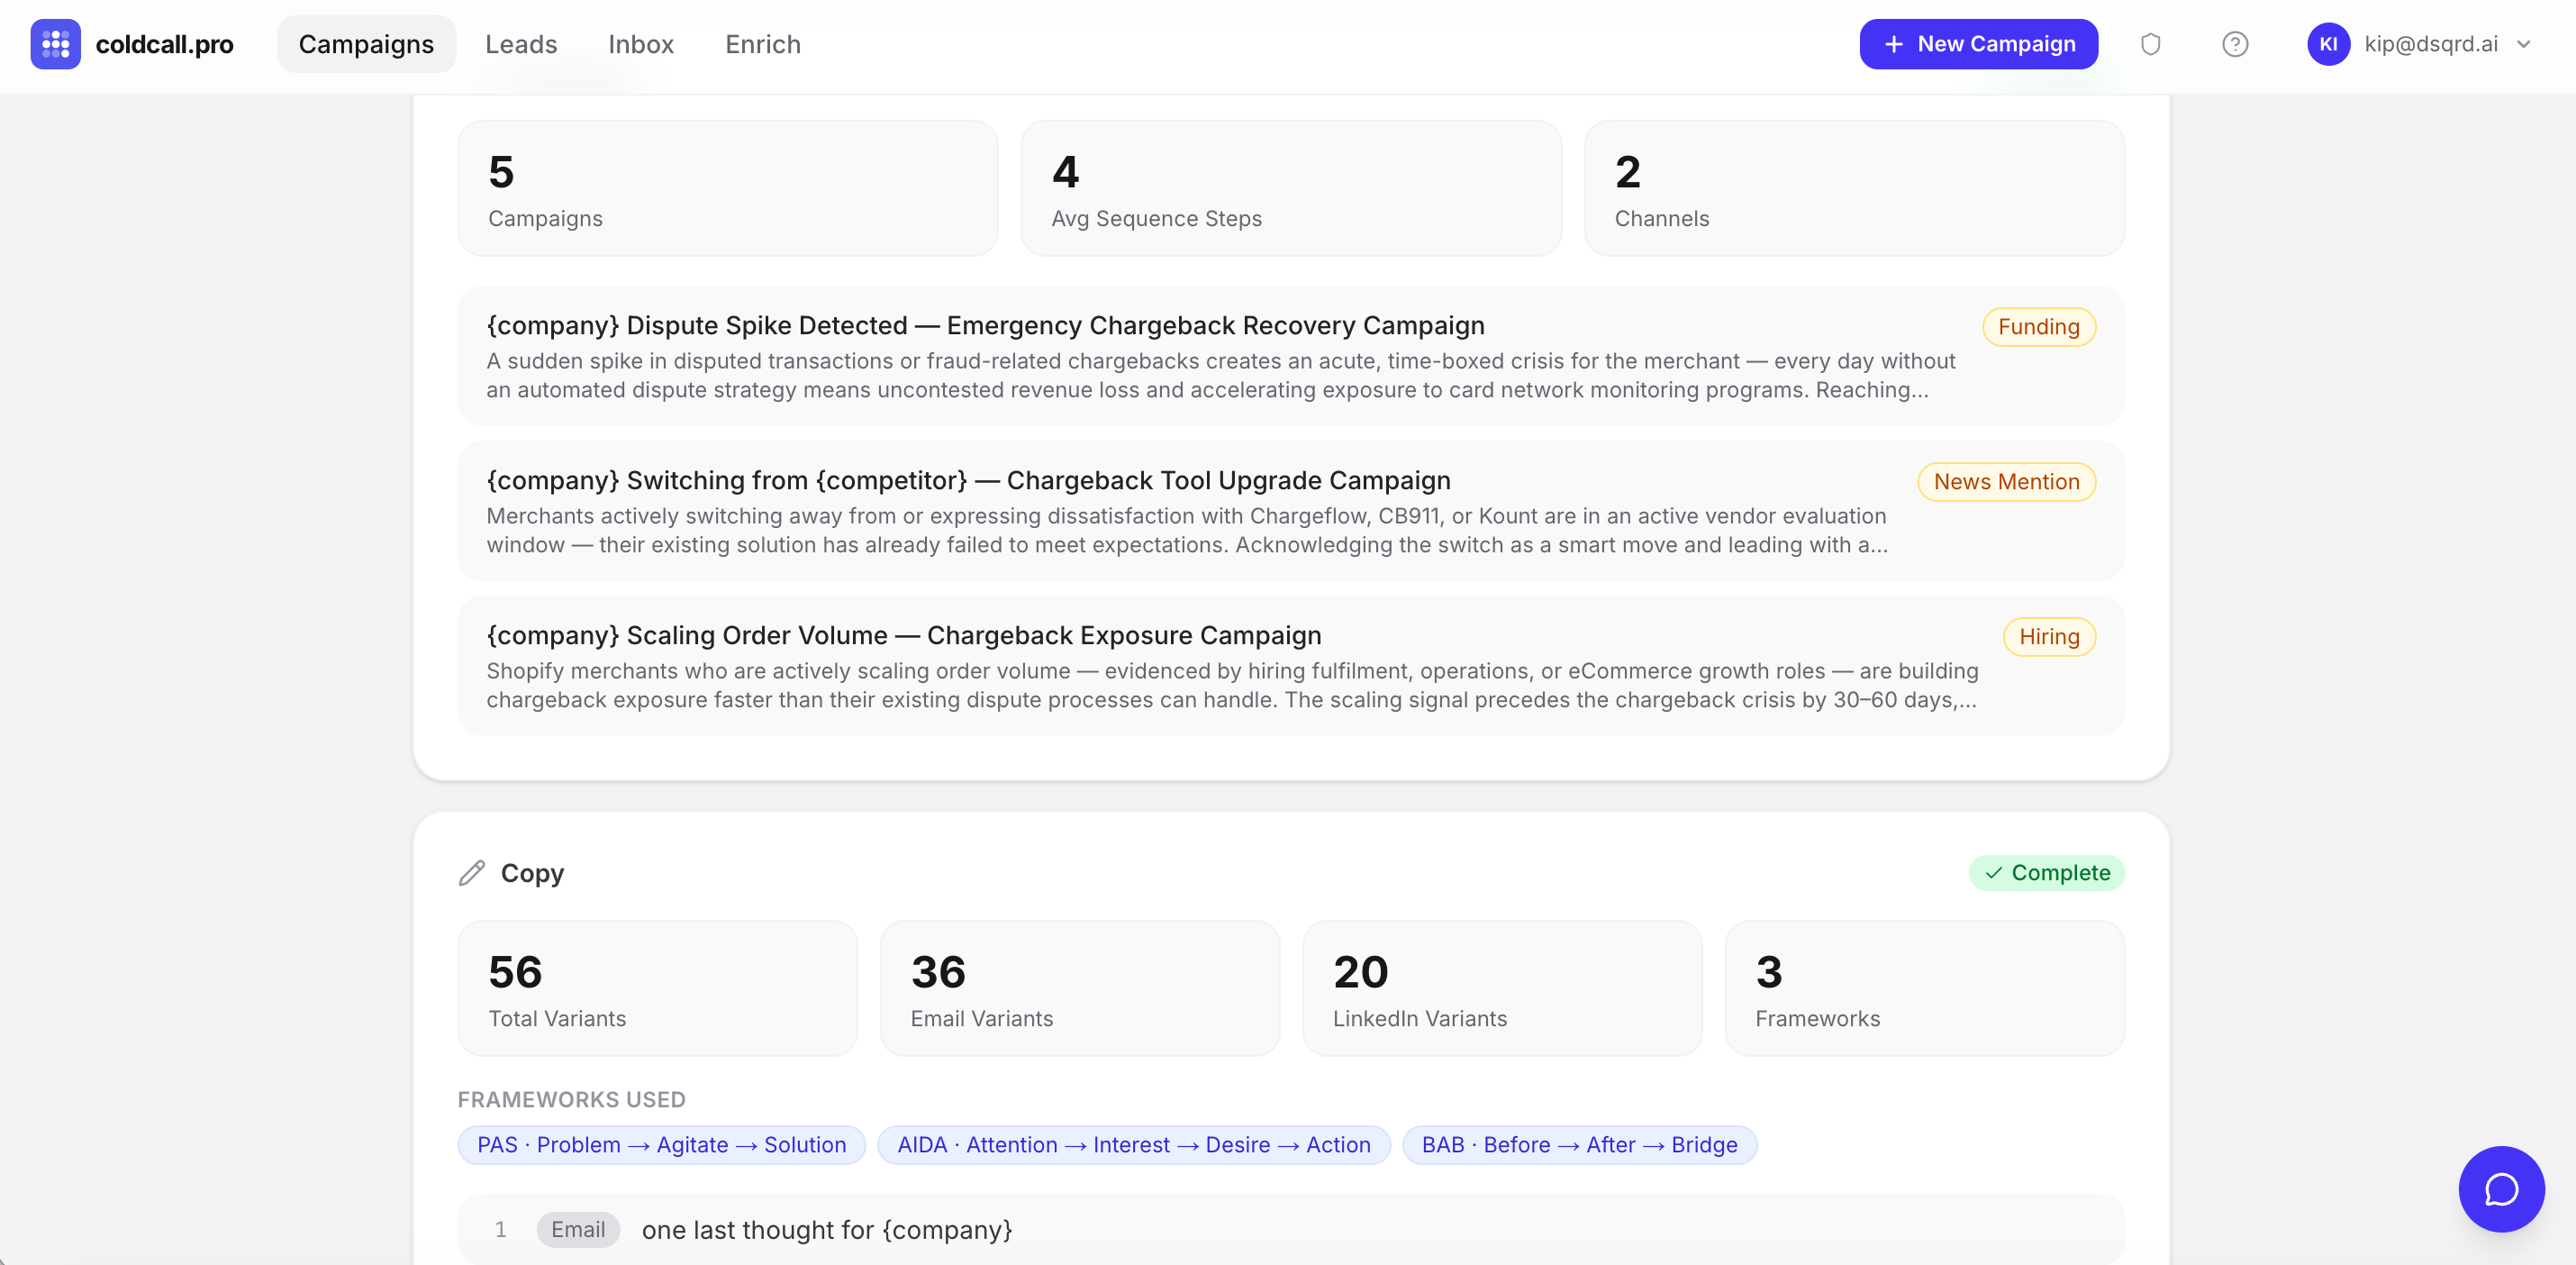Open the chat bubble widget
2576x1265 pixels.
(2500, 1188)
